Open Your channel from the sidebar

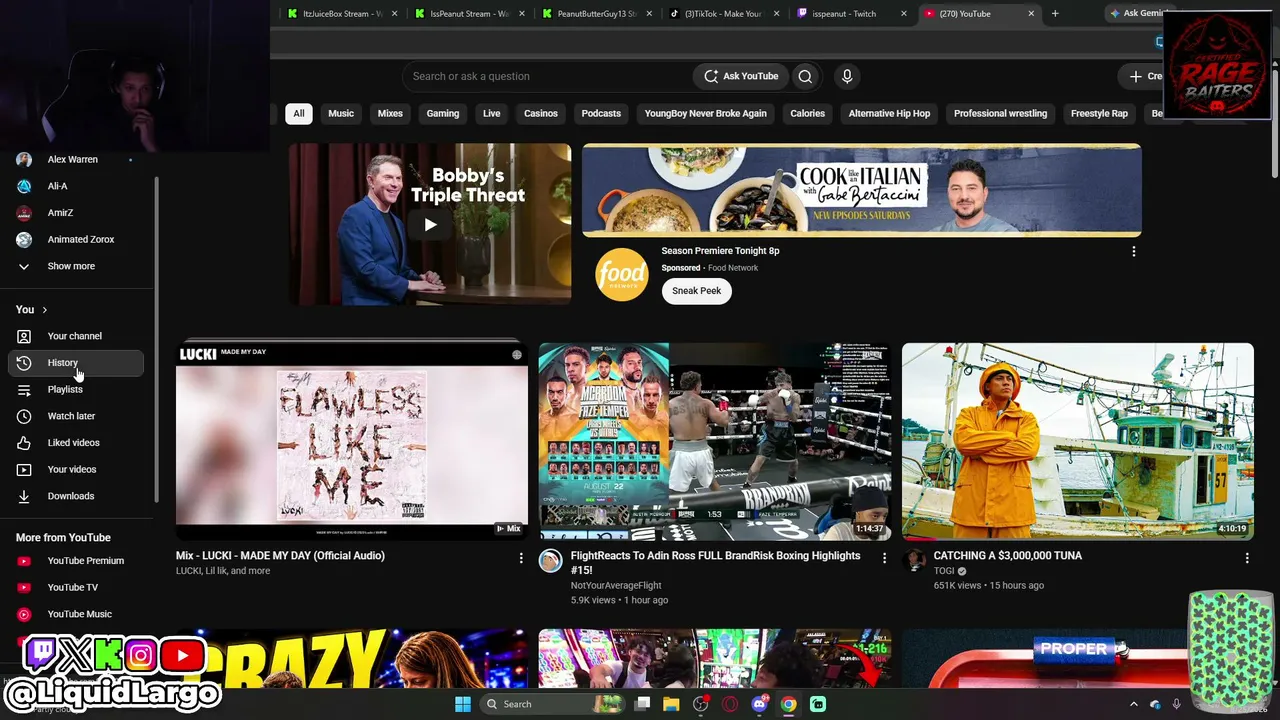click(76, 336)
